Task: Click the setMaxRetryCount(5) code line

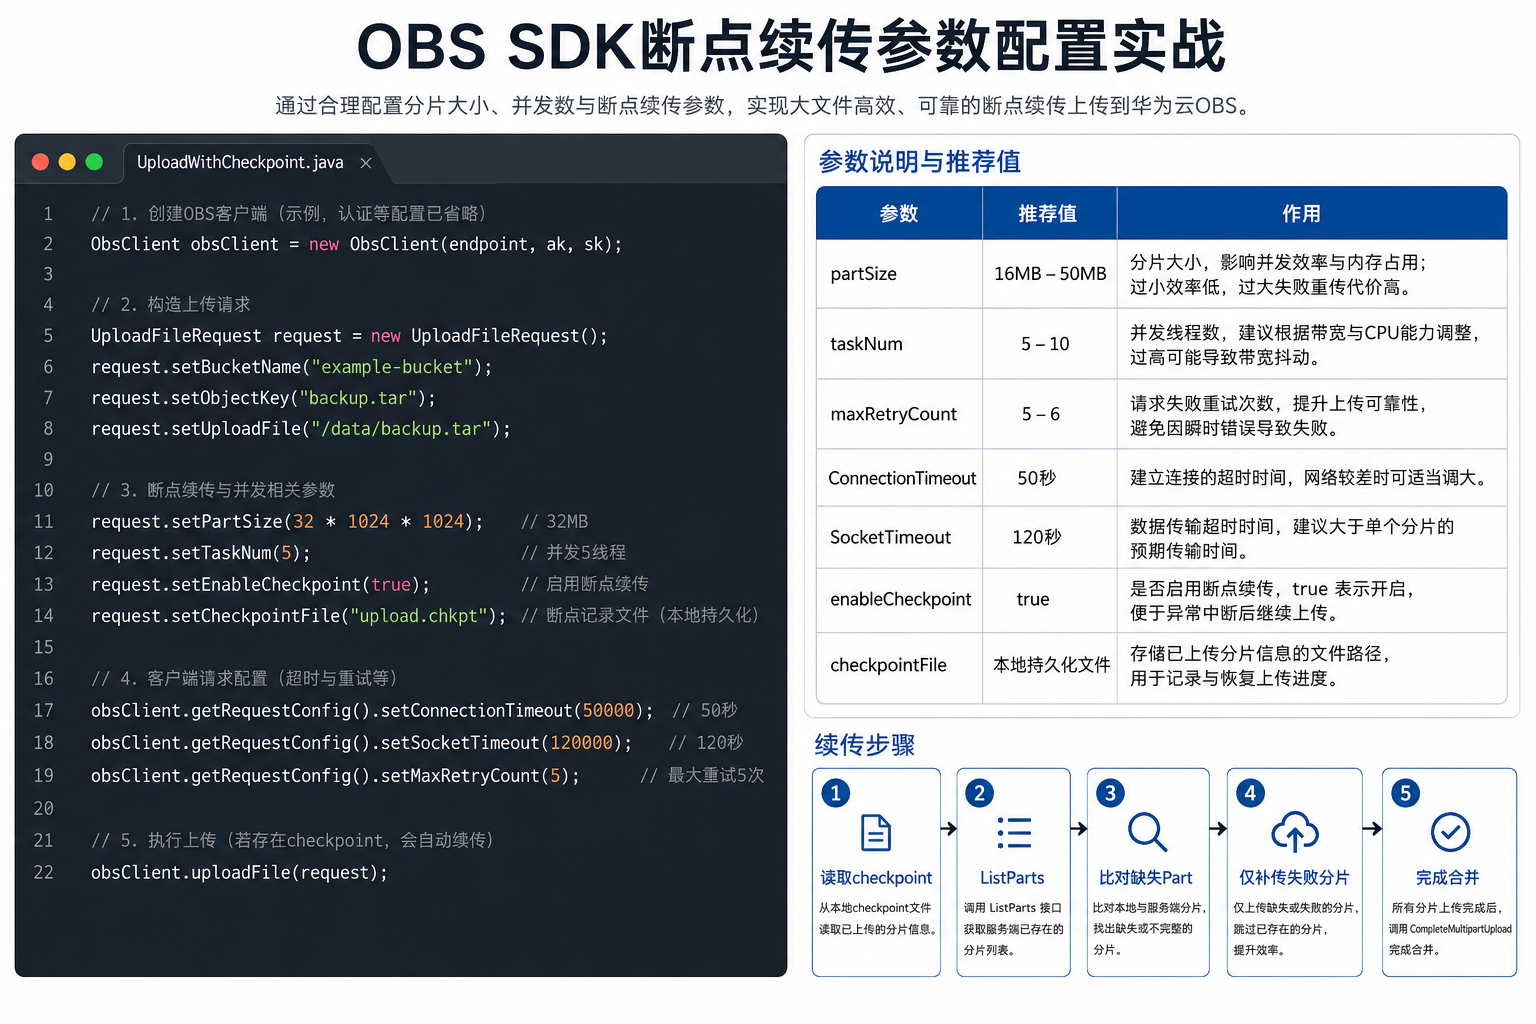Action: (x=335, y=776)
